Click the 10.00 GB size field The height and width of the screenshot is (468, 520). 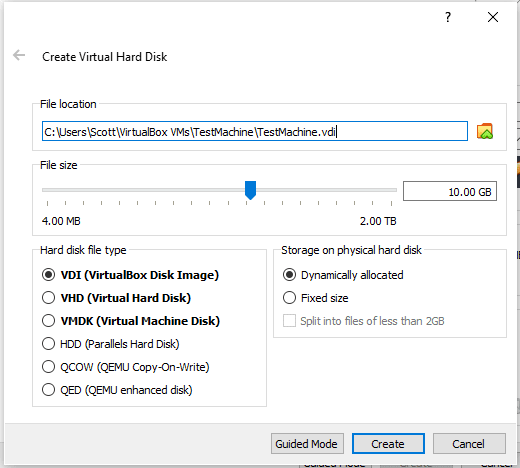(x=450, y=191)
